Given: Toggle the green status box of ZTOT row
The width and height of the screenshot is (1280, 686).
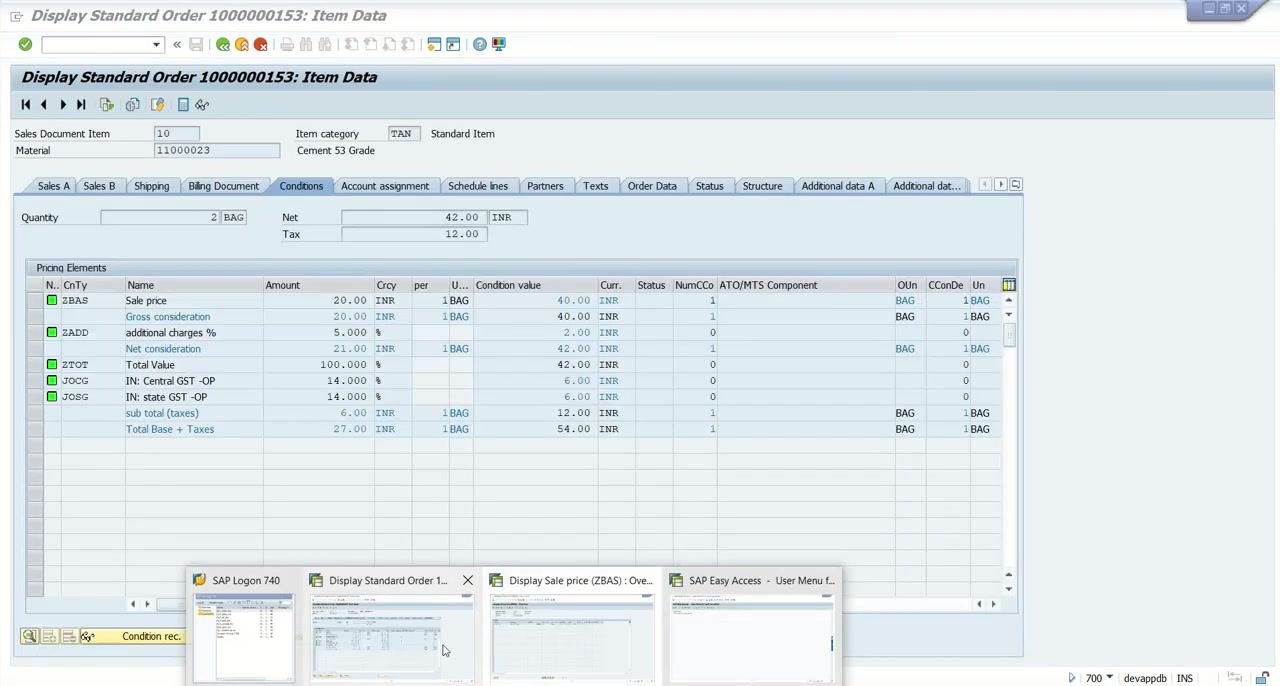Looking at the screenshot, I should tap(52, 364).
